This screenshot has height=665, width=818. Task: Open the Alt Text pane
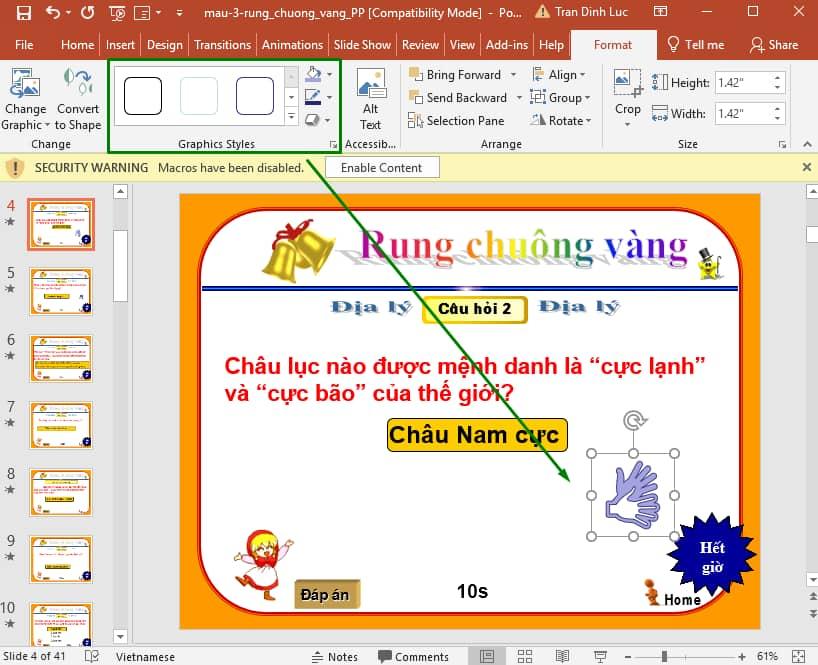pyautogui.click(x=370, y=93)
